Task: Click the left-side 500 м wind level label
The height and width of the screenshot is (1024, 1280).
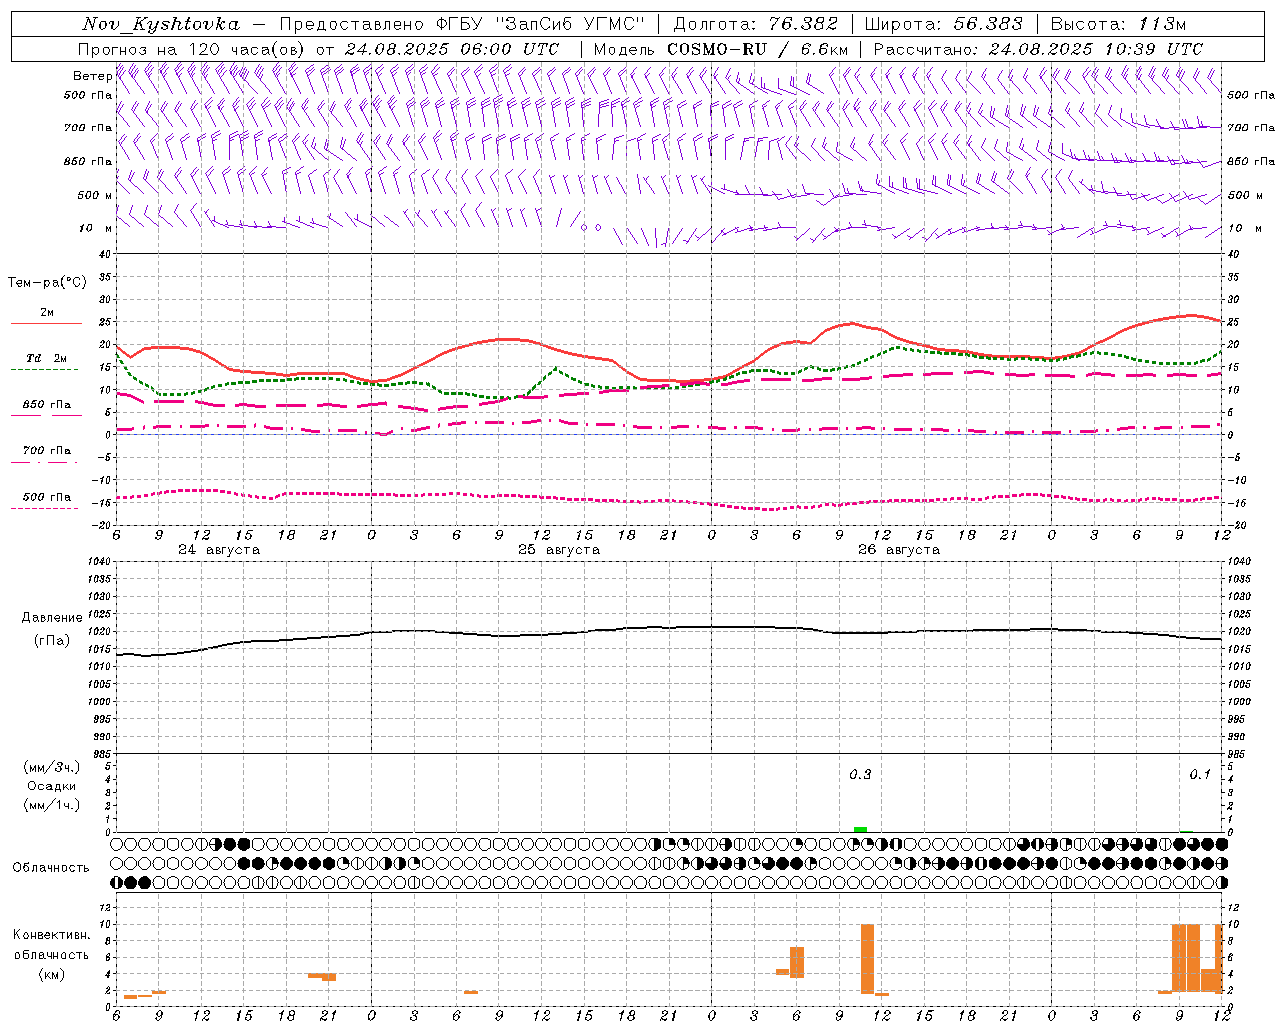Action: pyautogui.click(x=95, y=195)
